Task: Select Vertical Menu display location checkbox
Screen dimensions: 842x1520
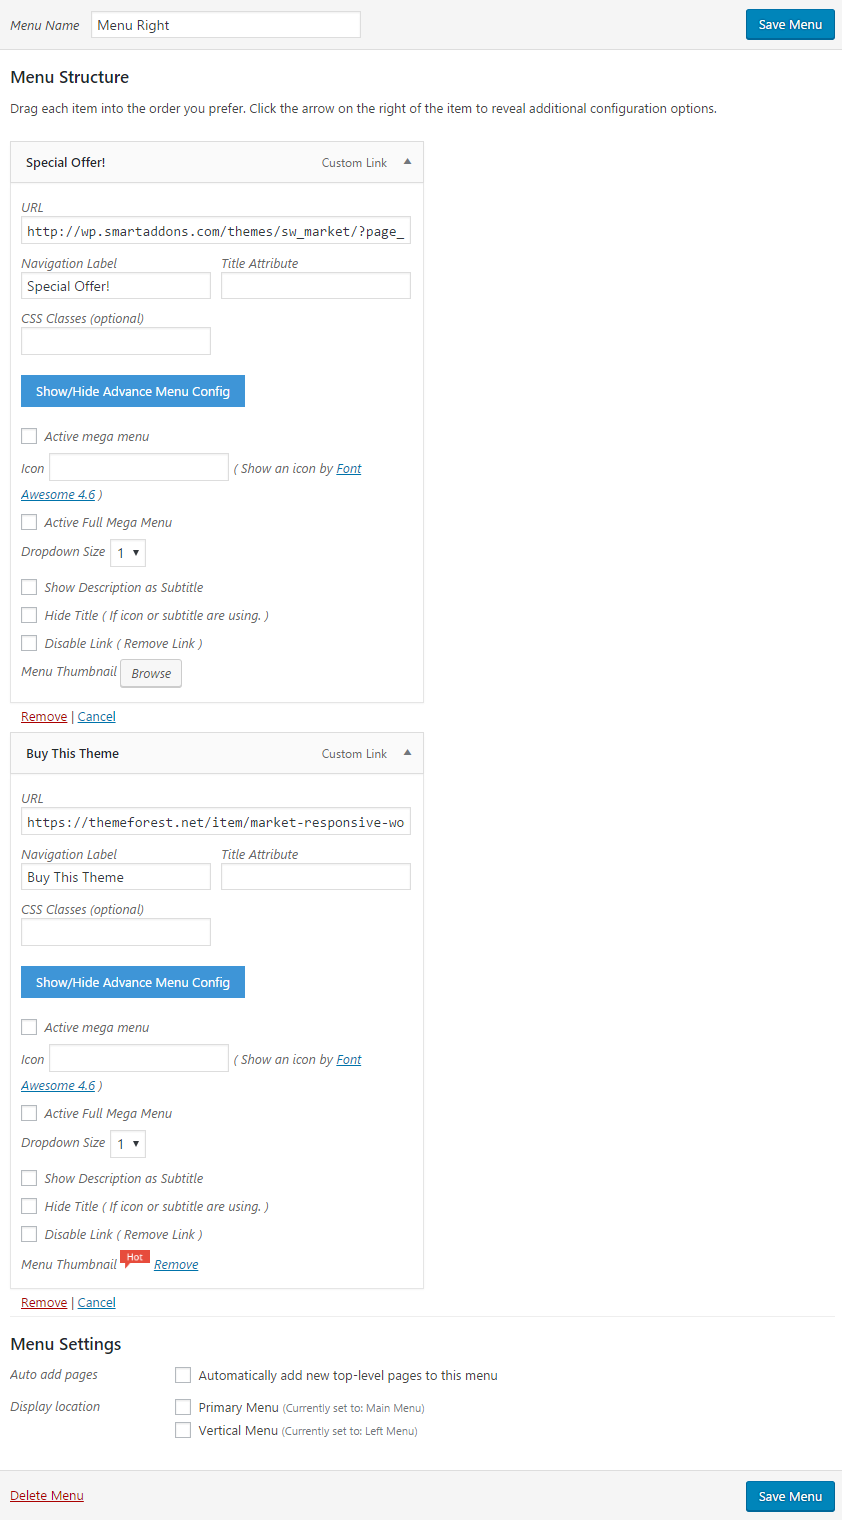Action: point(183,1430)
